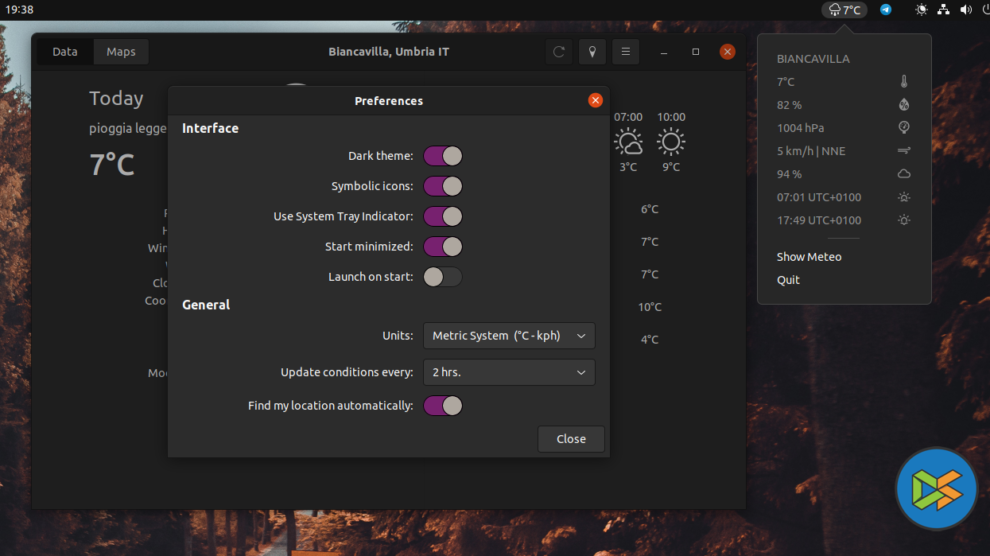This screenshot has width=990, height=556.
Task: Click the volume speaker icon
Action: pos(965,9)
